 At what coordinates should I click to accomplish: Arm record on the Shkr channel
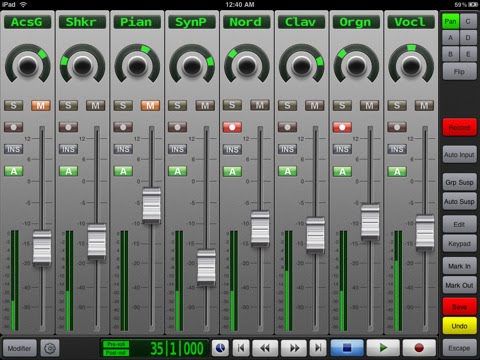coord(68,127)
